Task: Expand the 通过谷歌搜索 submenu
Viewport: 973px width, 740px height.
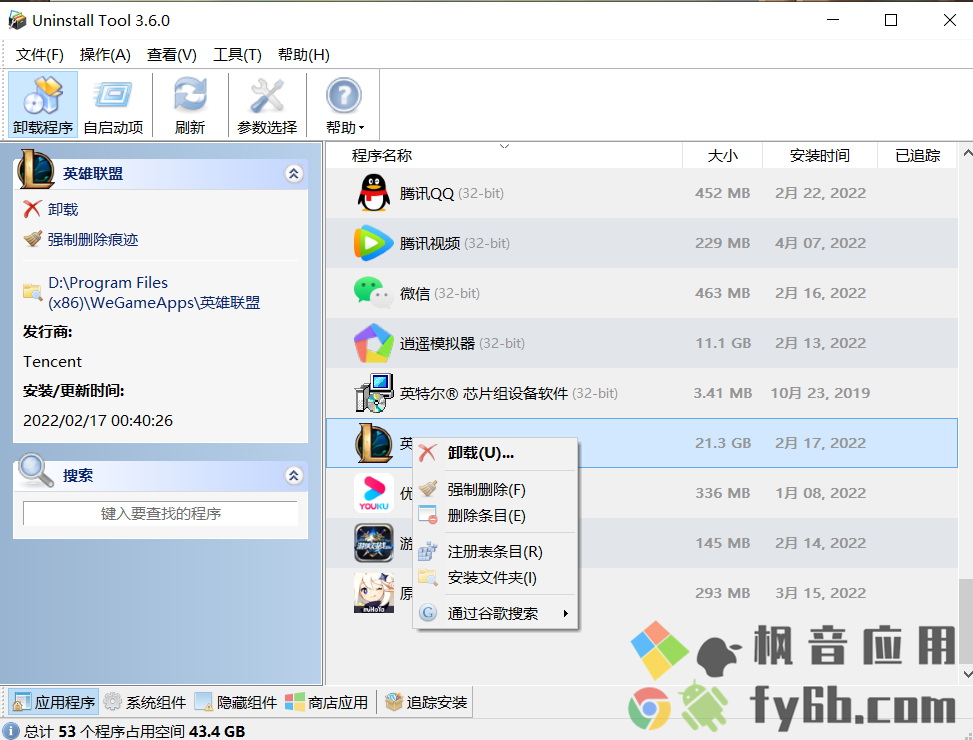Action: click(x=495, y=613)
